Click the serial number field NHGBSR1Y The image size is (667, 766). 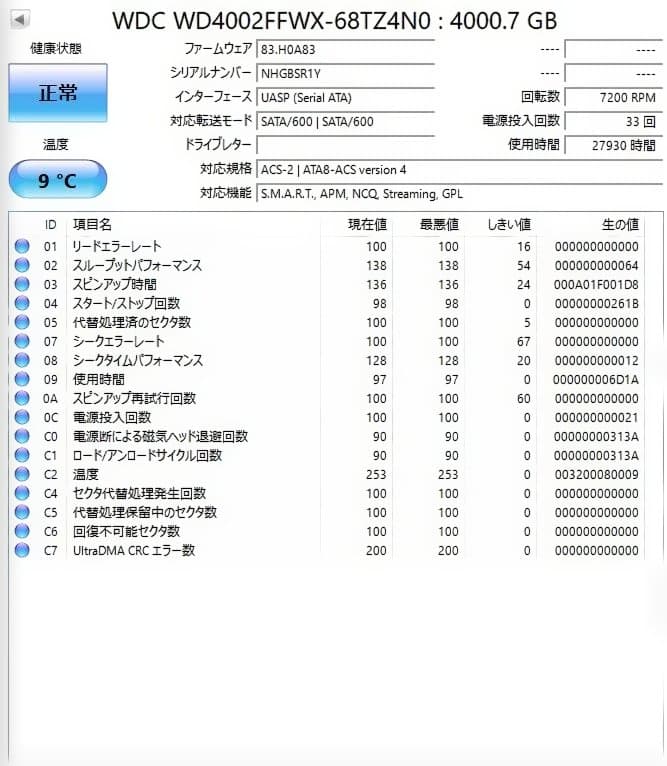(x=344, y=73)
